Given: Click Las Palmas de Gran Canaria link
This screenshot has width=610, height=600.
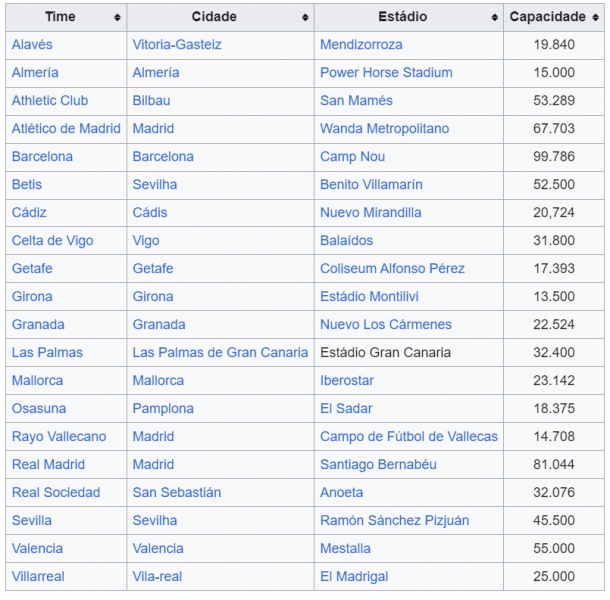Looking at the screenshot, I should pyautogui.click(x=220, y=353).
